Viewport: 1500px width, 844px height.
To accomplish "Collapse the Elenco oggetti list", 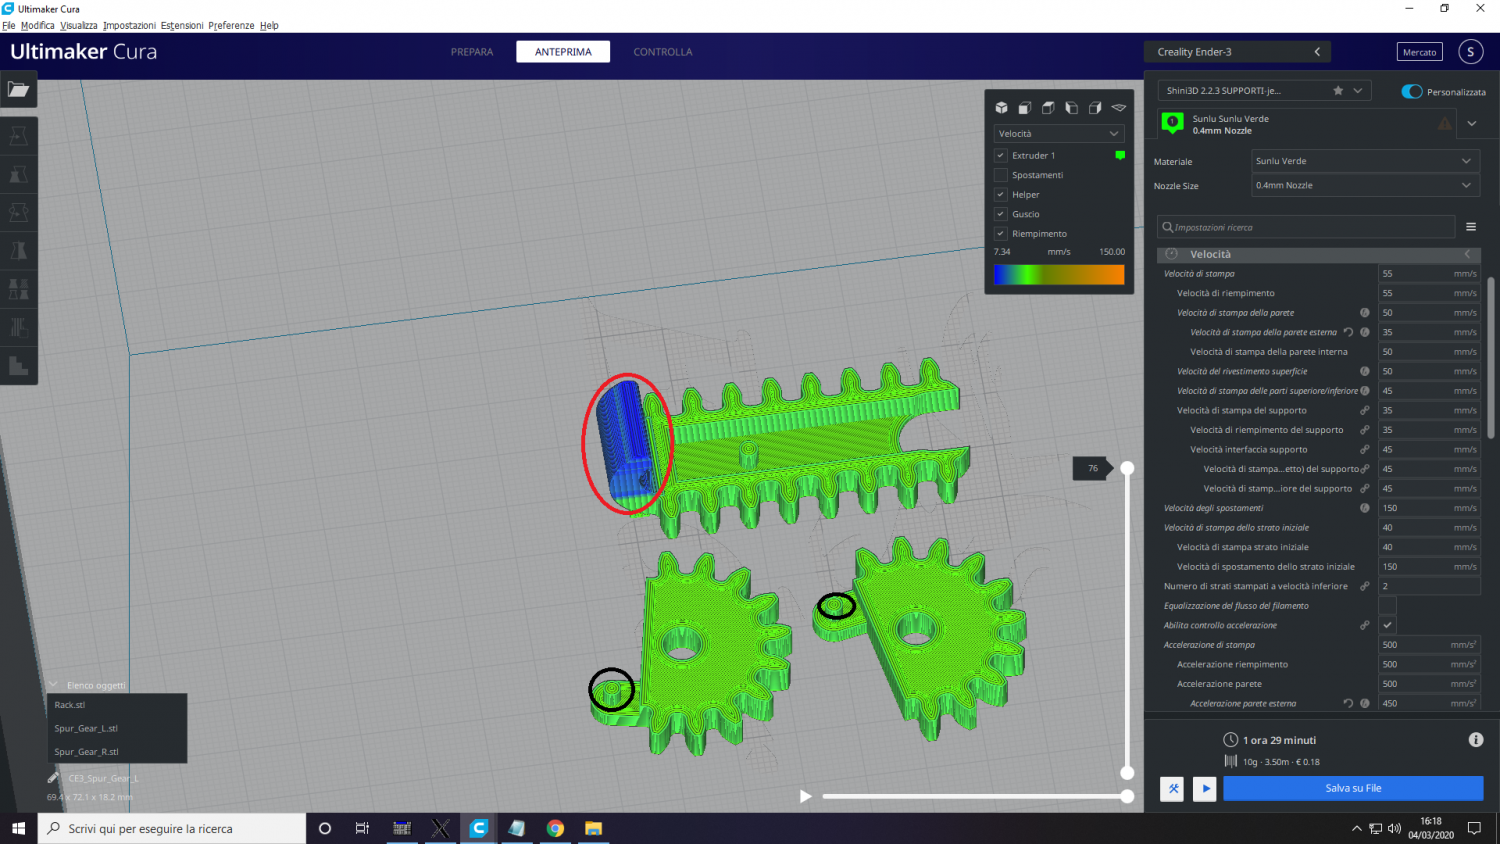I will [54, 685].
